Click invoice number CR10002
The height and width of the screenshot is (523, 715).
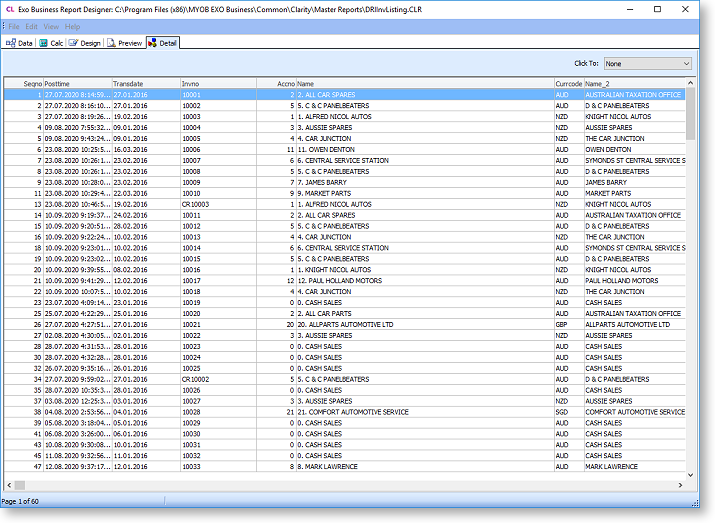[195, 379]
